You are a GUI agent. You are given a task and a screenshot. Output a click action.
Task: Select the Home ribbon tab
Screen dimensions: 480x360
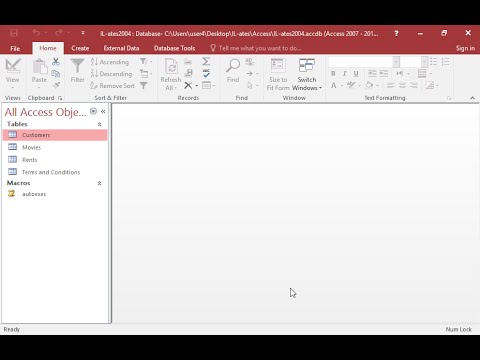48,48
